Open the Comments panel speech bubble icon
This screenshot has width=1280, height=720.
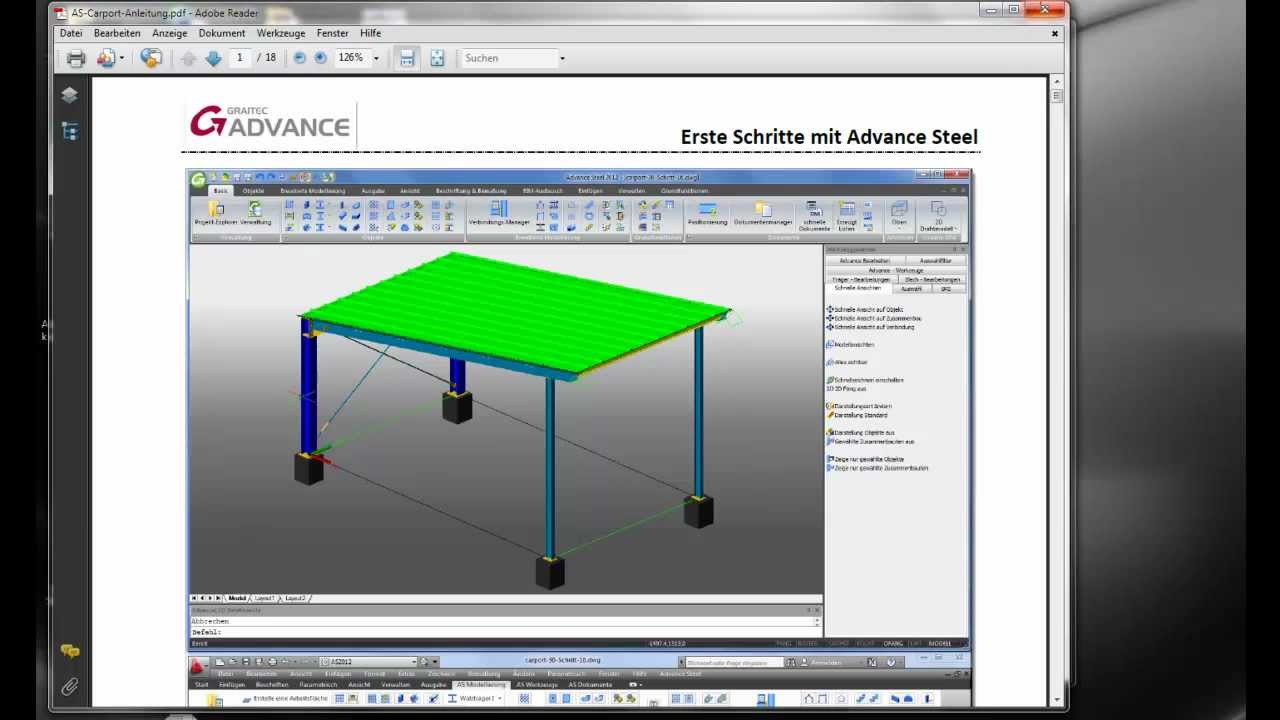69,651
